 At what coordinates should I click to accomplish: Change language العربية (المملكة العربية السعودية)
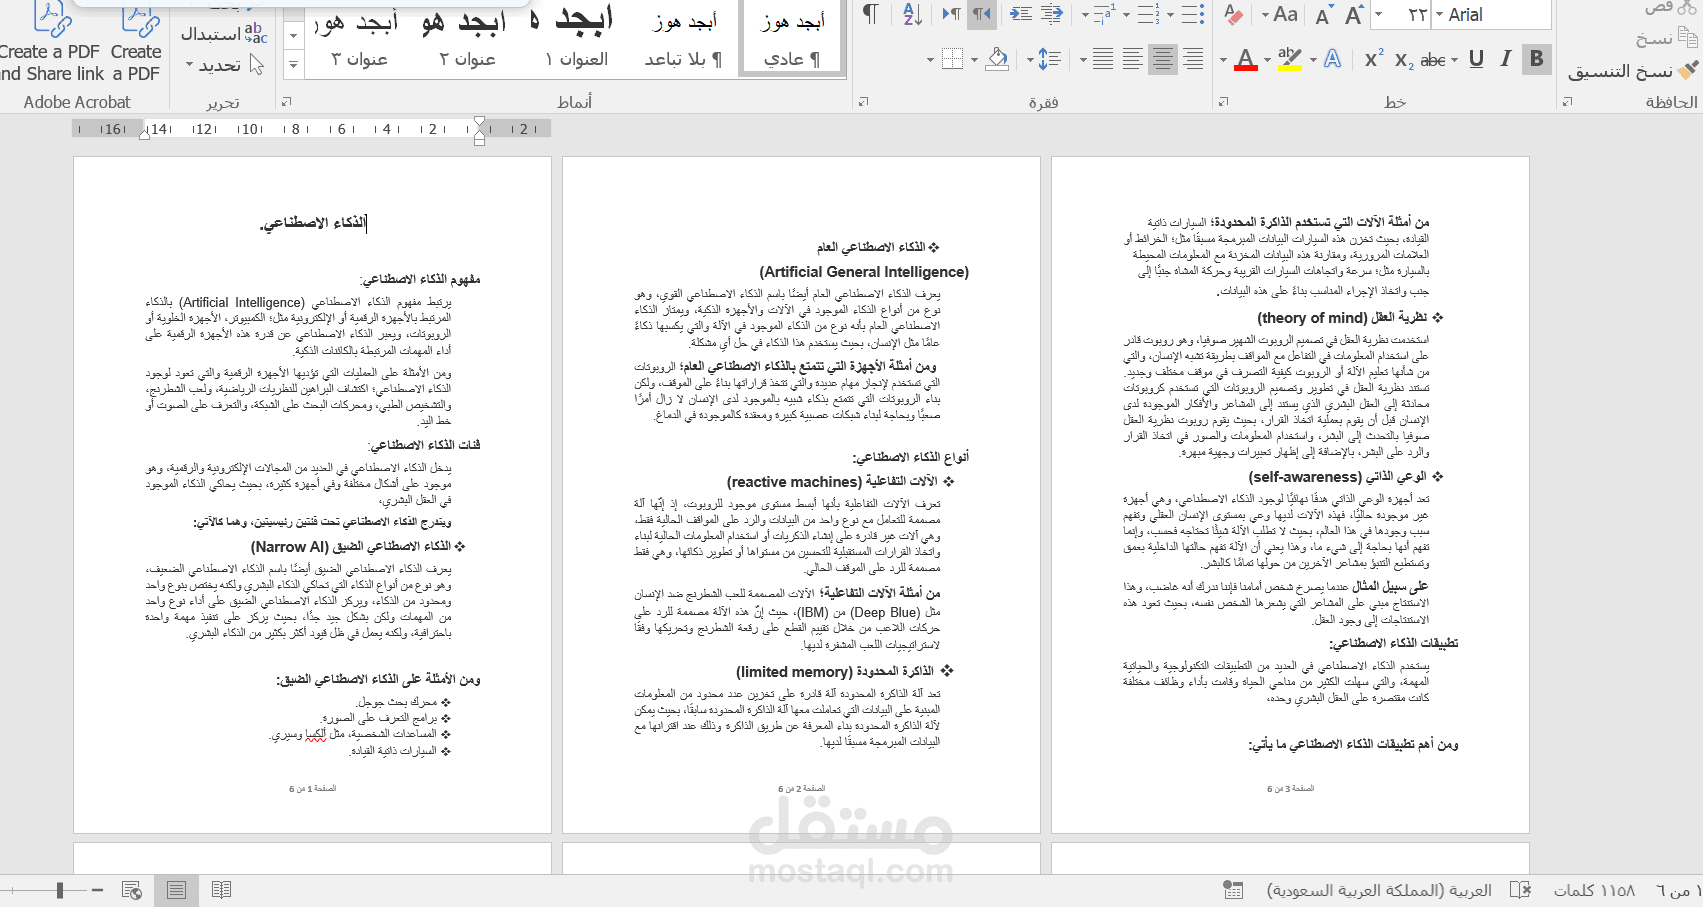1379,890
